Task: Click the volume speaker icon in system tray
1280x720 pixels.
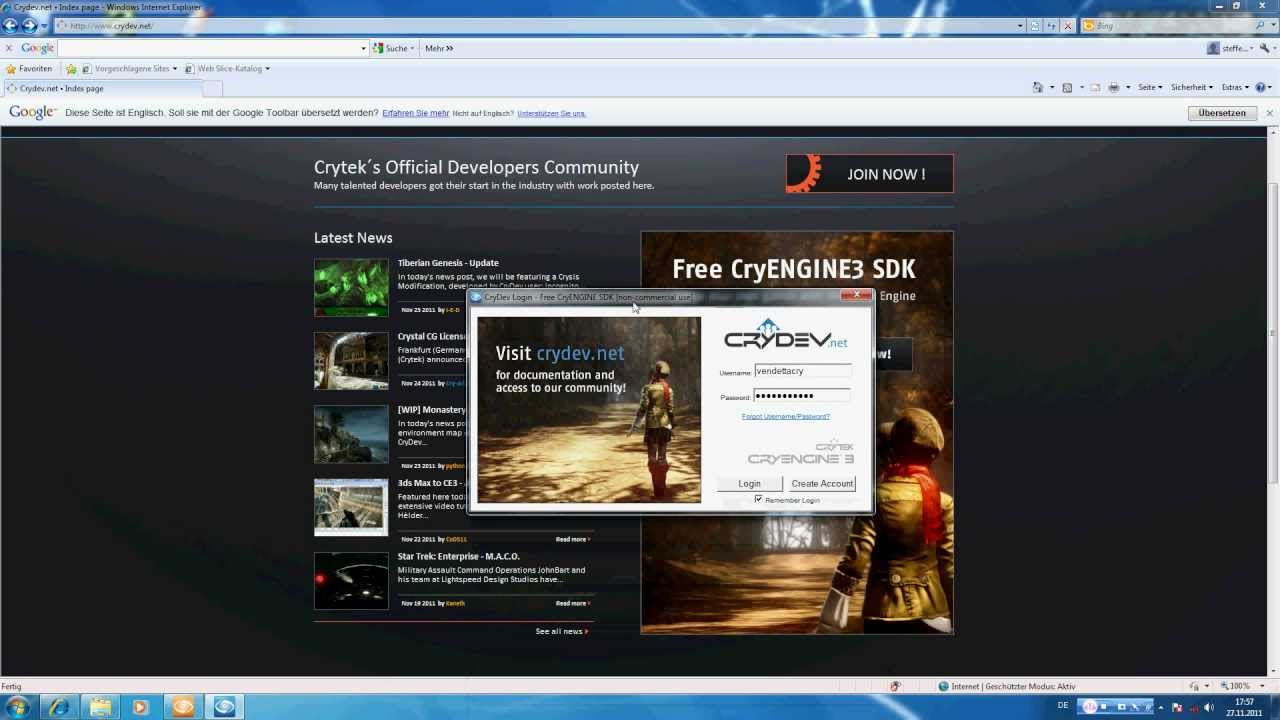Action: [1208, 707]
